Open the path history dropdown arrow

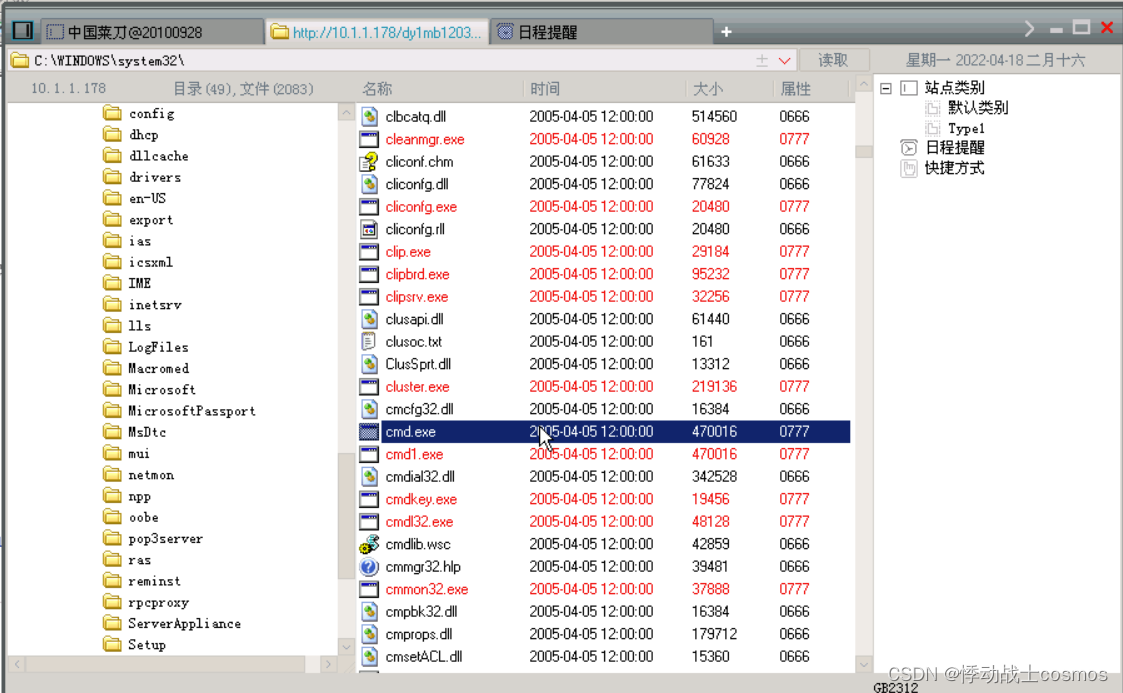[784, 61]
